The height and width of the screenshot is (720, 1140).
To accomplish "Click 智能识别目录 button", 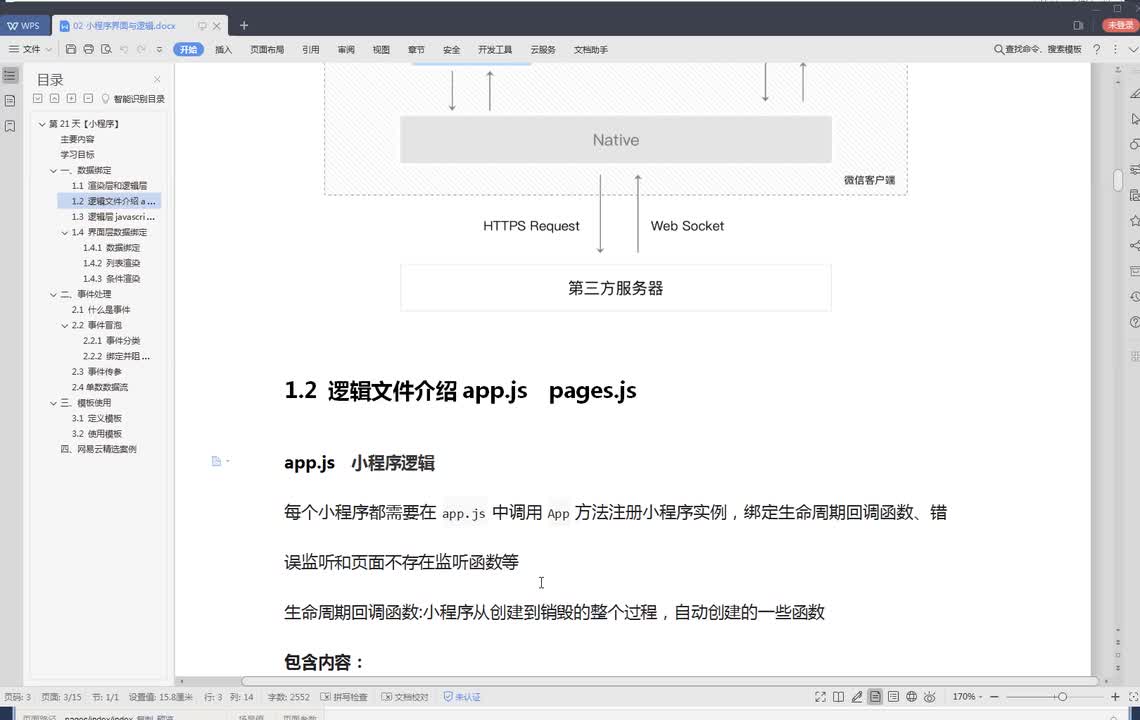I will pos(133,99).
